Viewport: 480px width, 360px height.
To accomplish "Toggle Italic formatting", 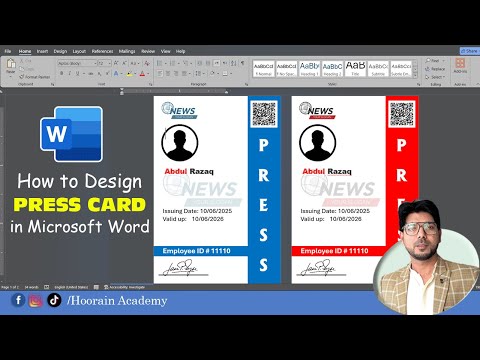I will (x=69, y=73).
